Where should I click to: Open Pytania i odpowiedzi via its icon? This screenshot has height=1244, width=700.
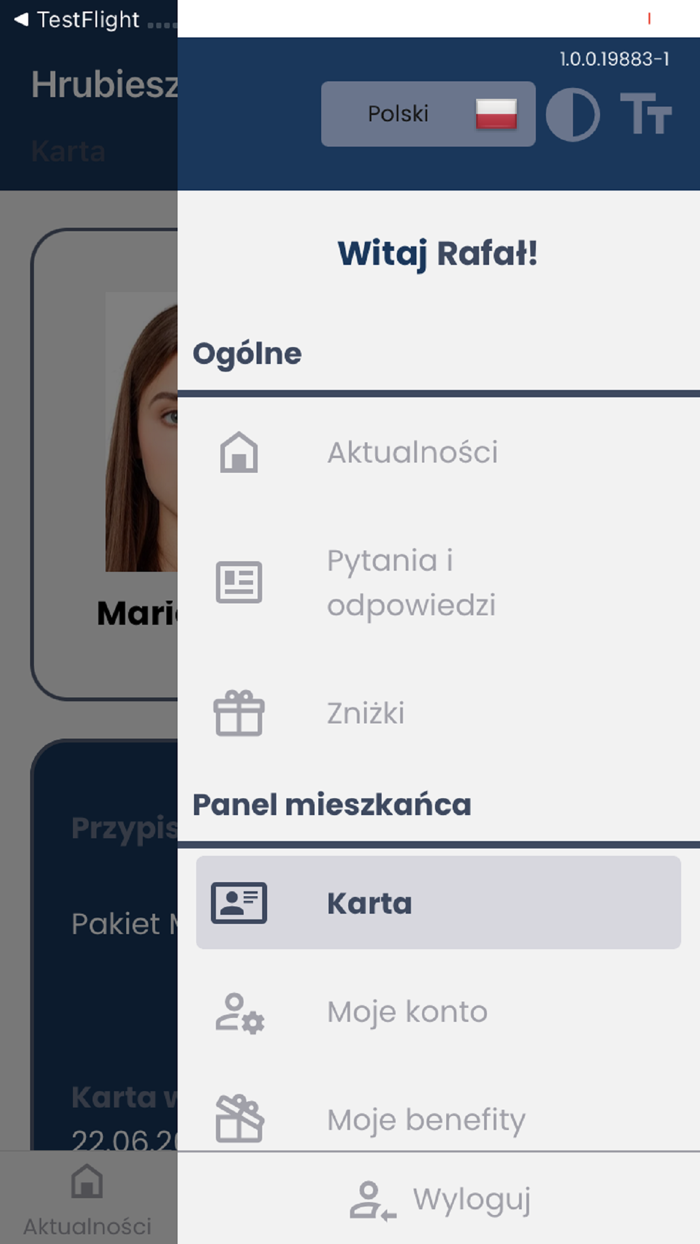[238, 581]
